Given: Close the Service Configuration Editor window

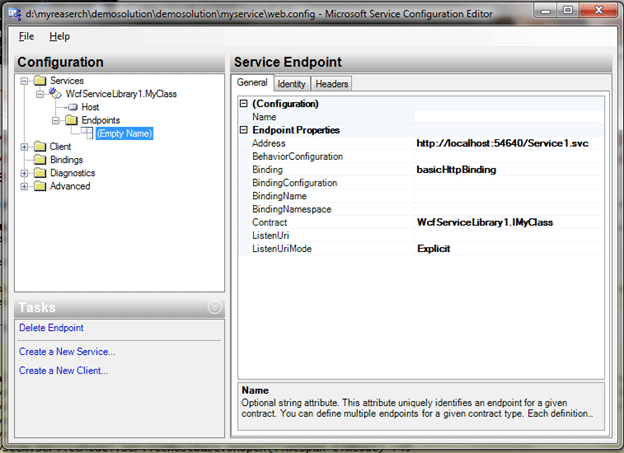Looking at the screenshot, I should [x=599, y=11].
